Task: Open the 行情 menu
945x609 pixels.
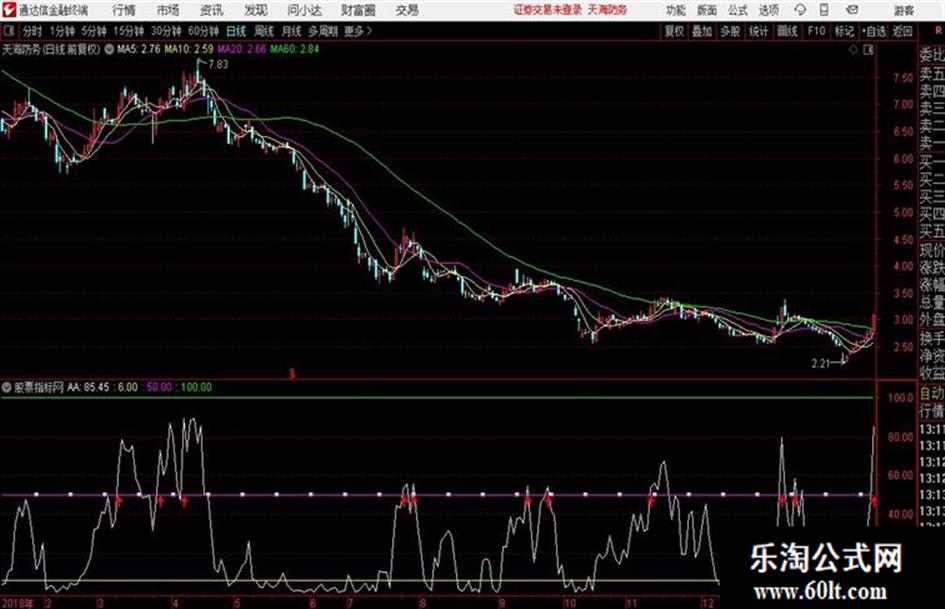Action: (124, 10)
